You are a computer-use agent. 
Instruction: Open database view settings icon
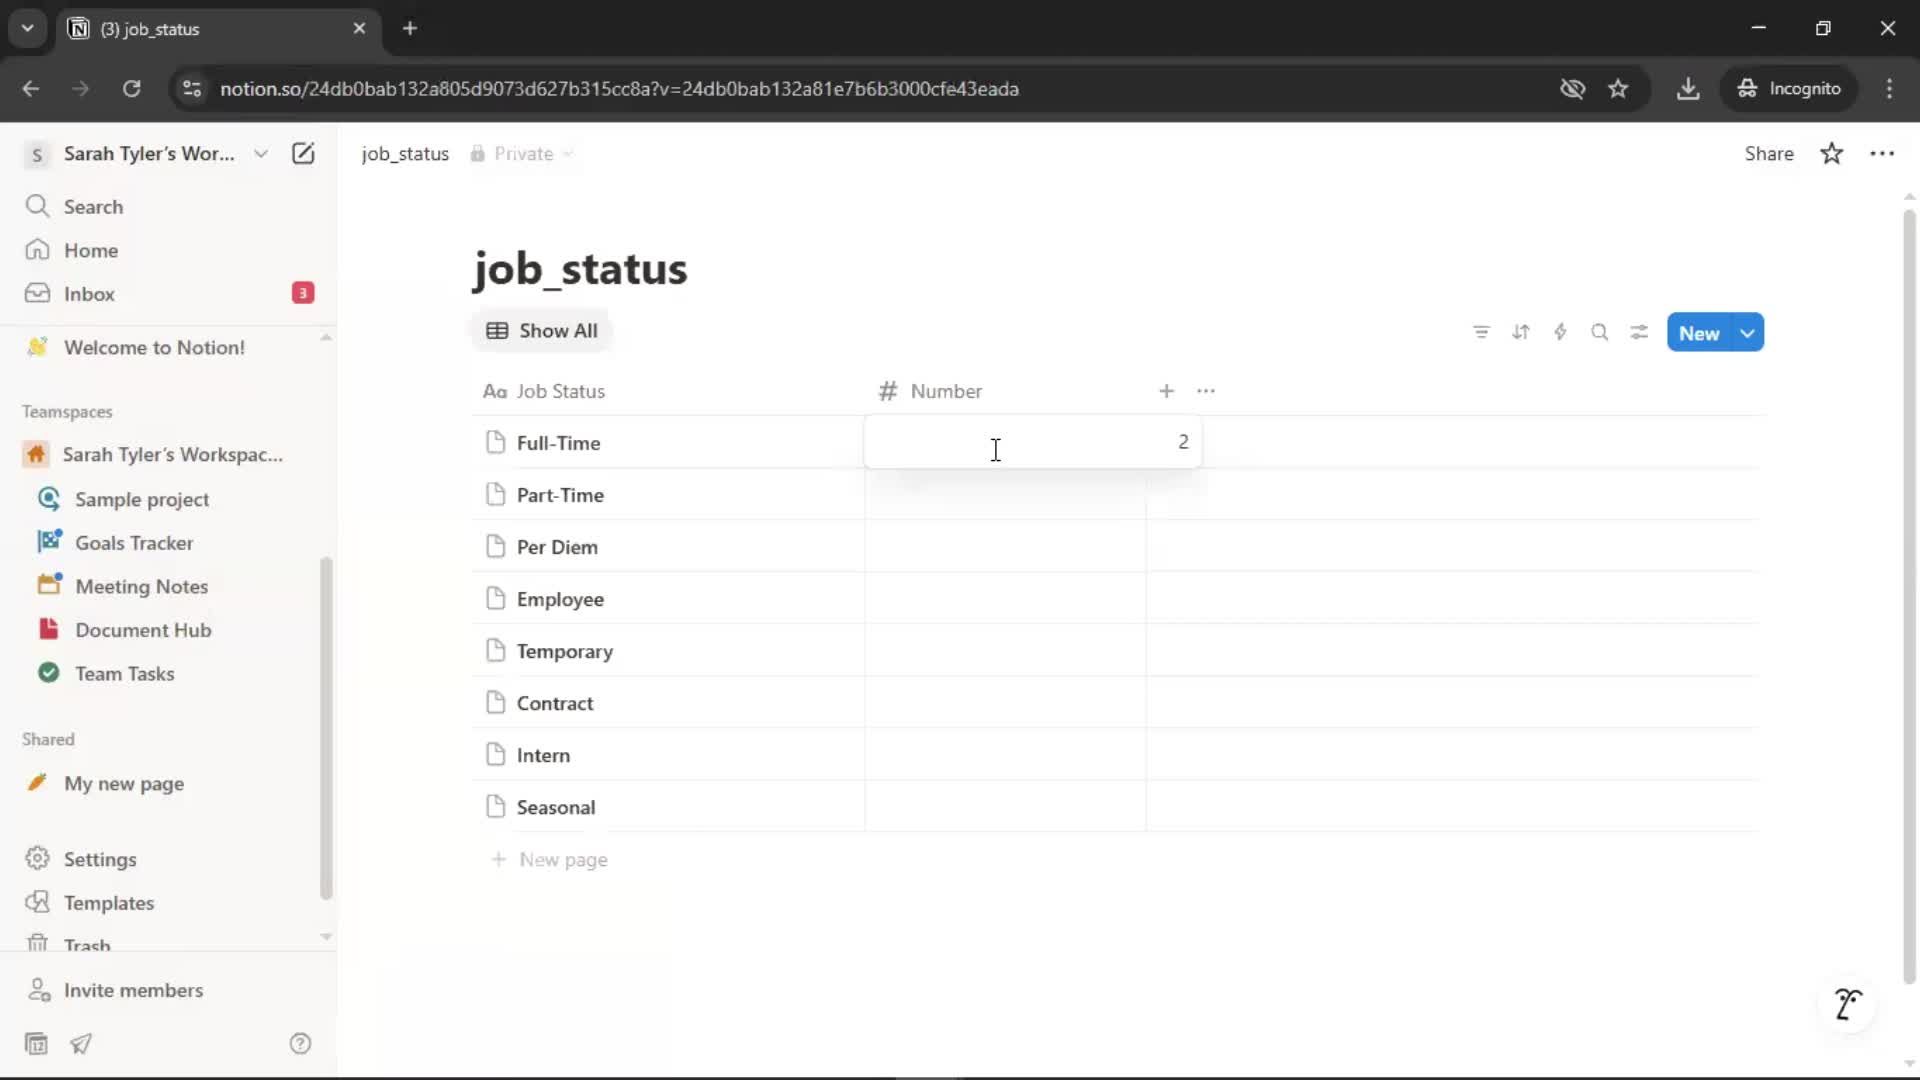pyautogui.click(x=1639, y=333)
